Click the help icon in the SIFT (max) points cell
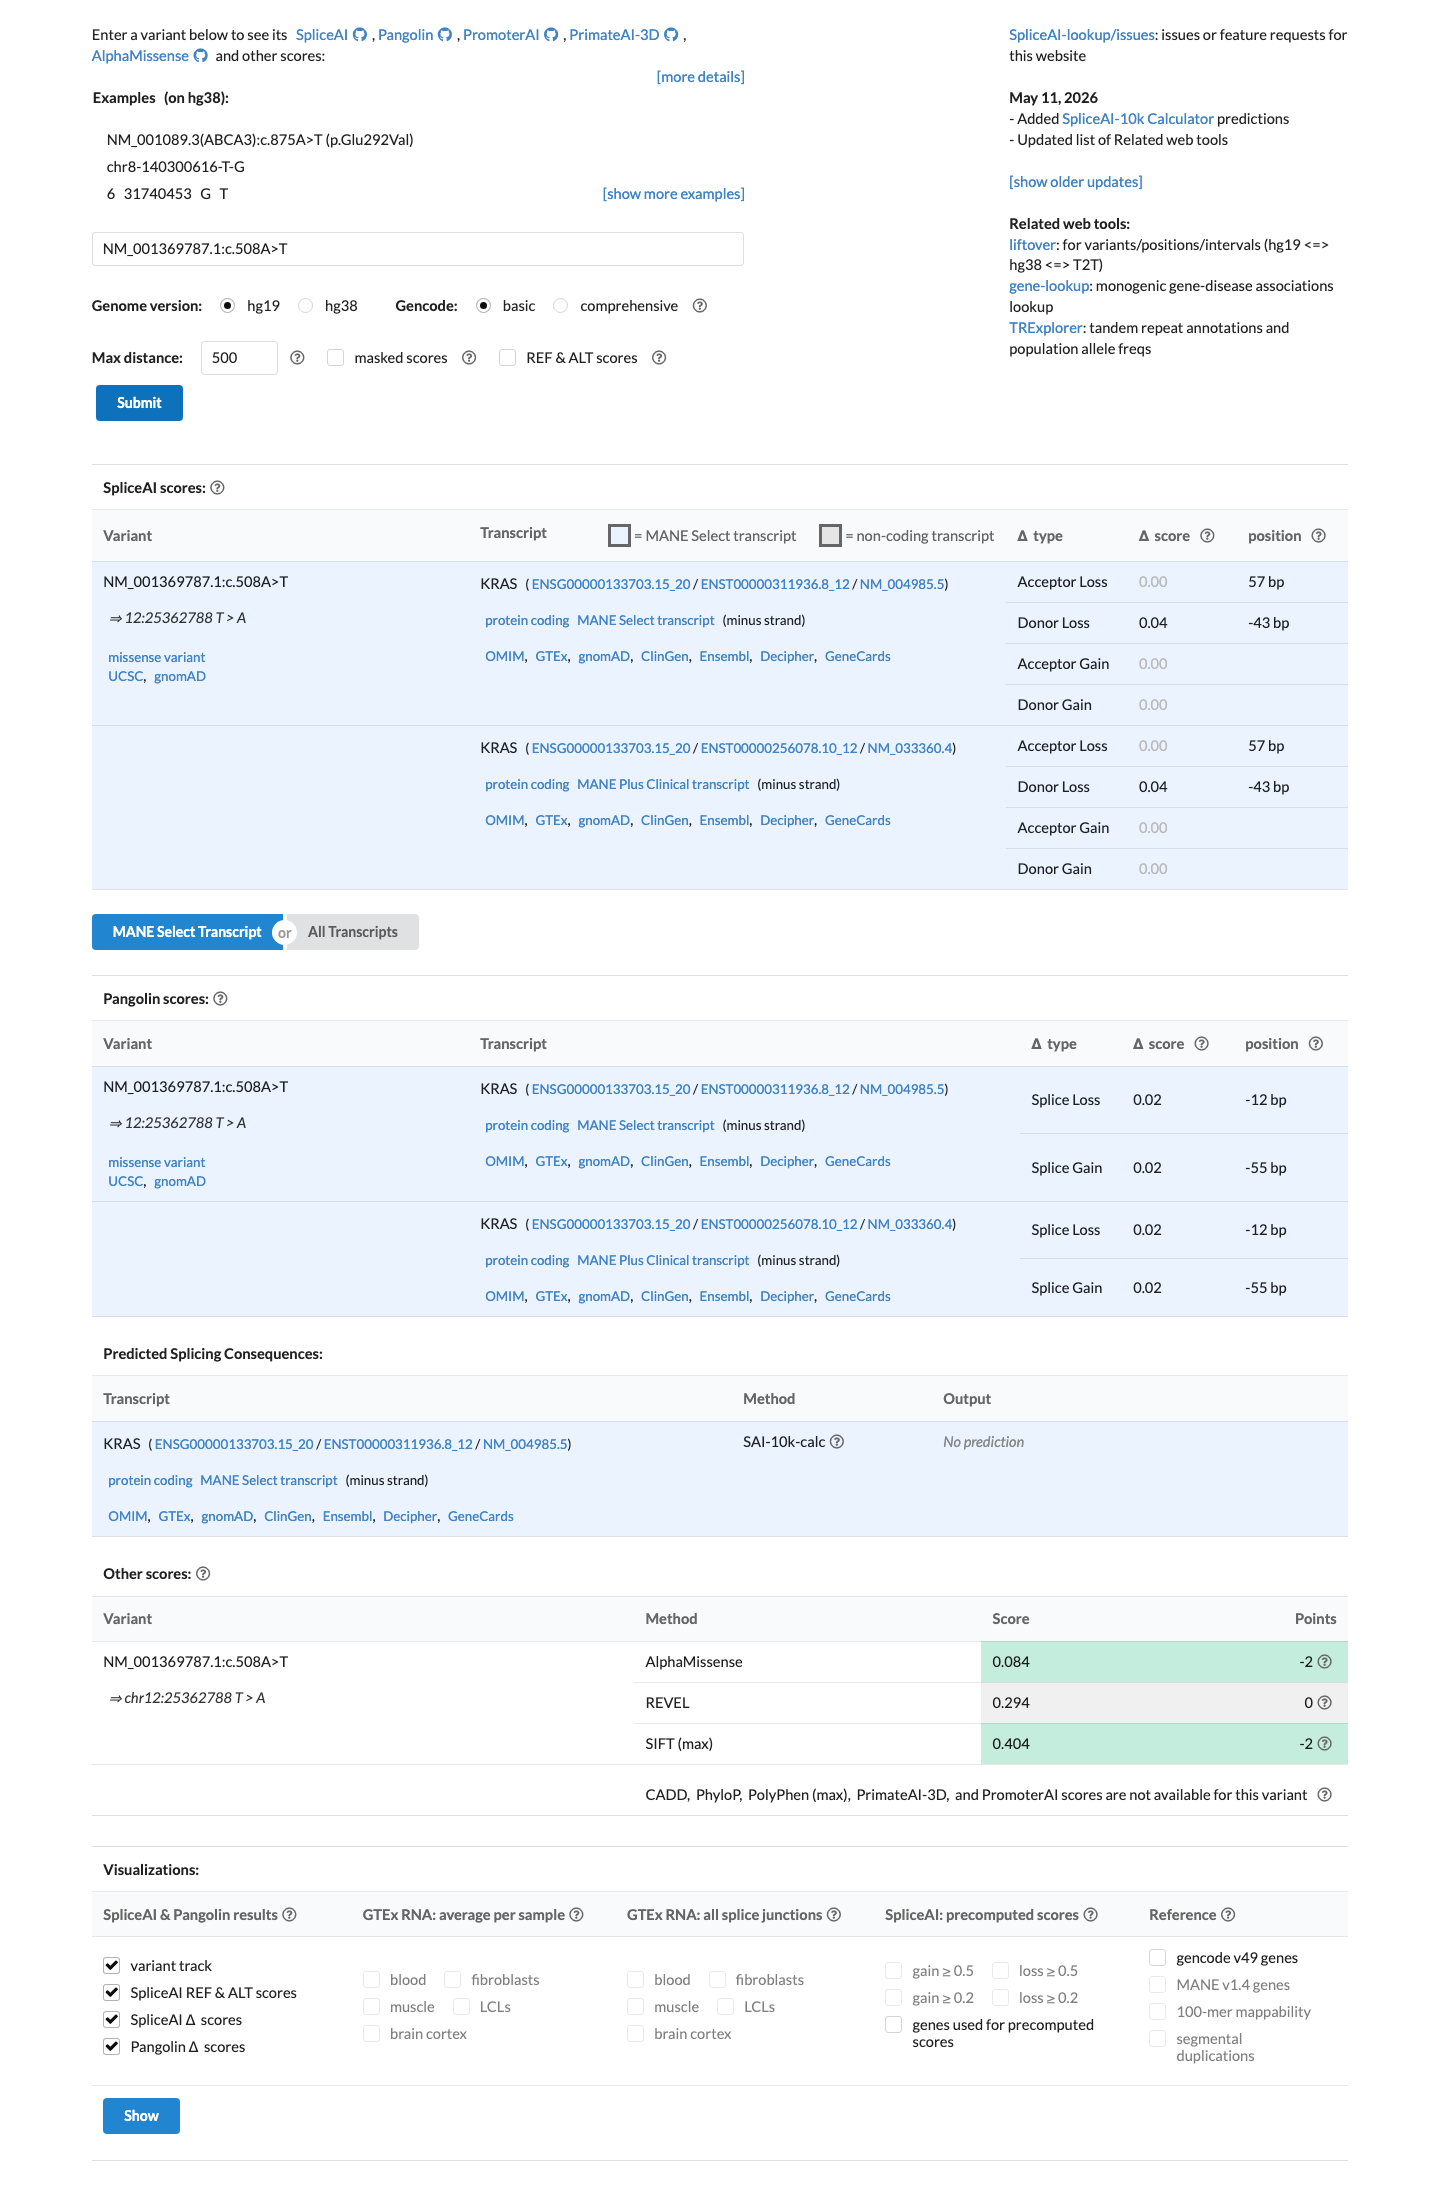This screenshot has height=2200, width=1454. pos(1324,1744)
